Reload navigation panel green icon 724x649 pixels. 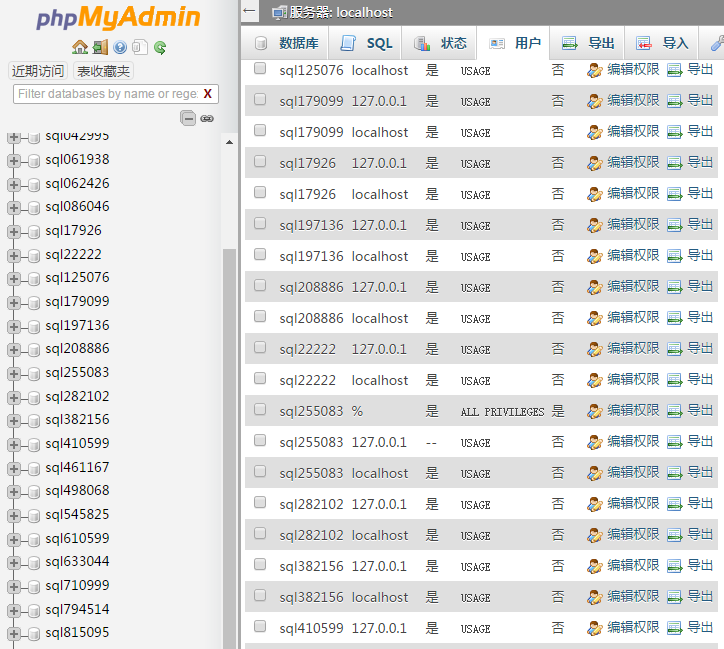160,47
